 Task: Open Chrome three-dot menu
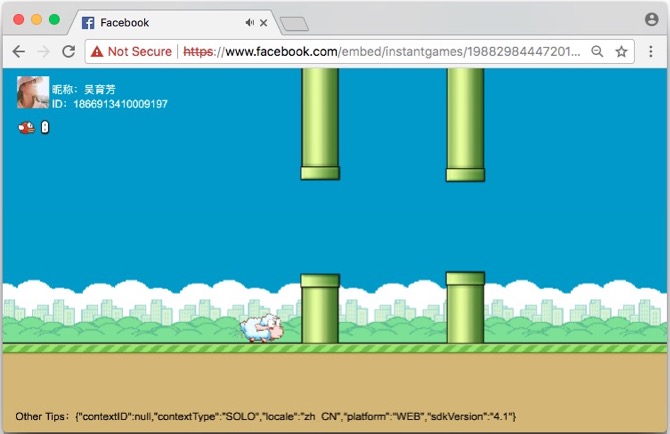click(651, 52)
